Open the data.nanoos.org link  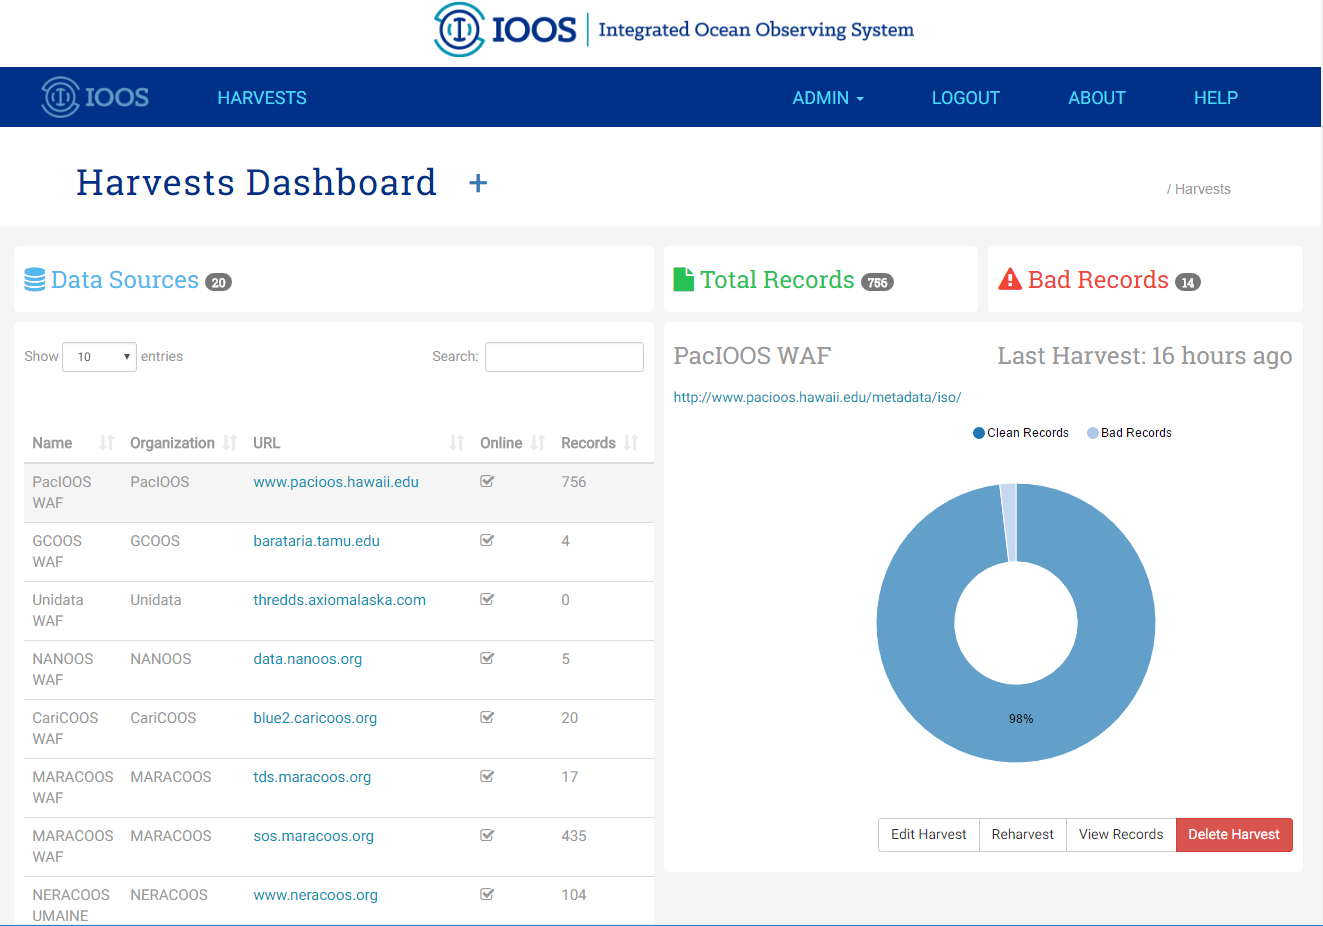(307, 659)
